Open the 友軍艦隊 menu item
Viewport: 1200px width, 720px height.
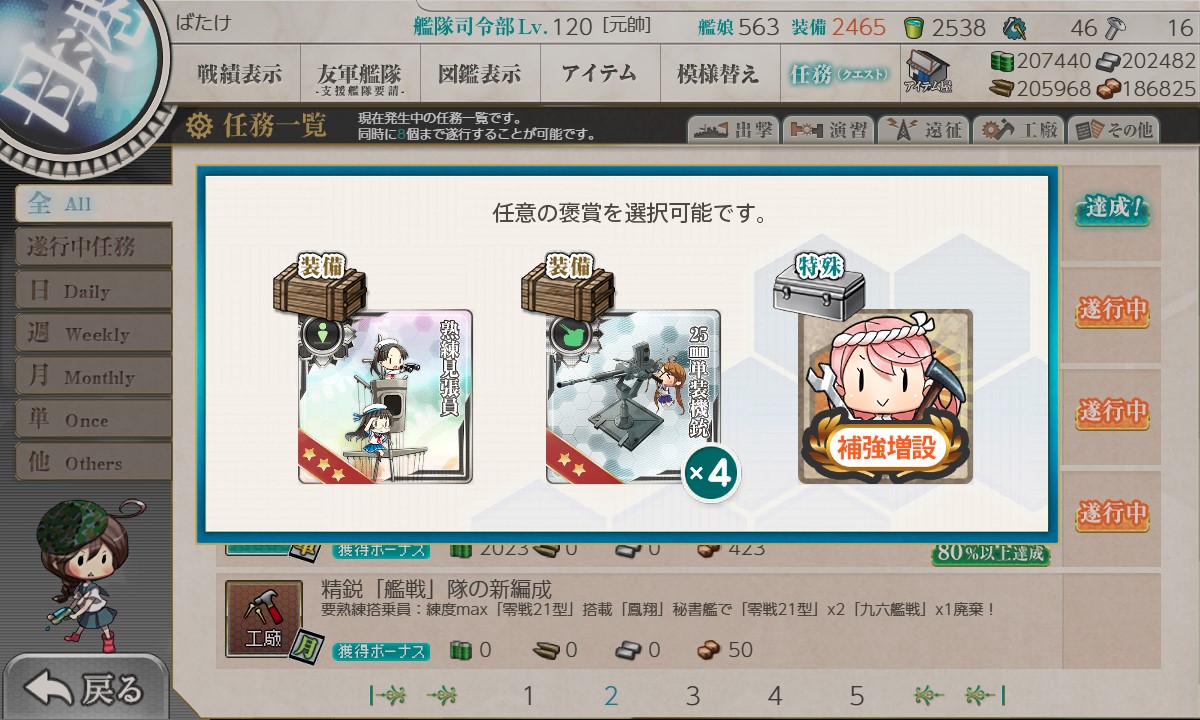tap(359, 74)
